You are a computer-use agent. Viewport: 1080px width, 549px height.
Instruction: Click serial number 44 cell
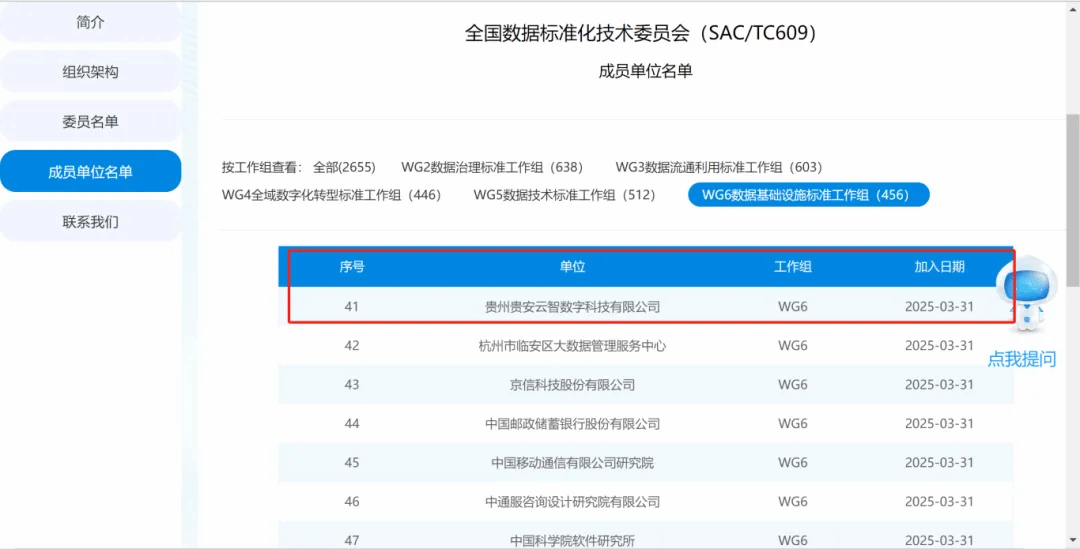click(352, 424)
